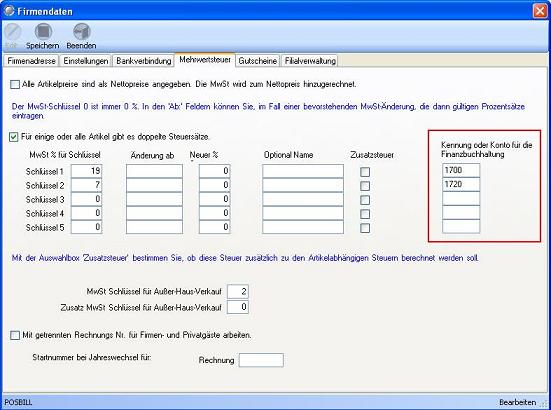This screenshot has width=551, height=410.
Task: Click the Bearbeiten status bar text
Action: coord(517,403)
